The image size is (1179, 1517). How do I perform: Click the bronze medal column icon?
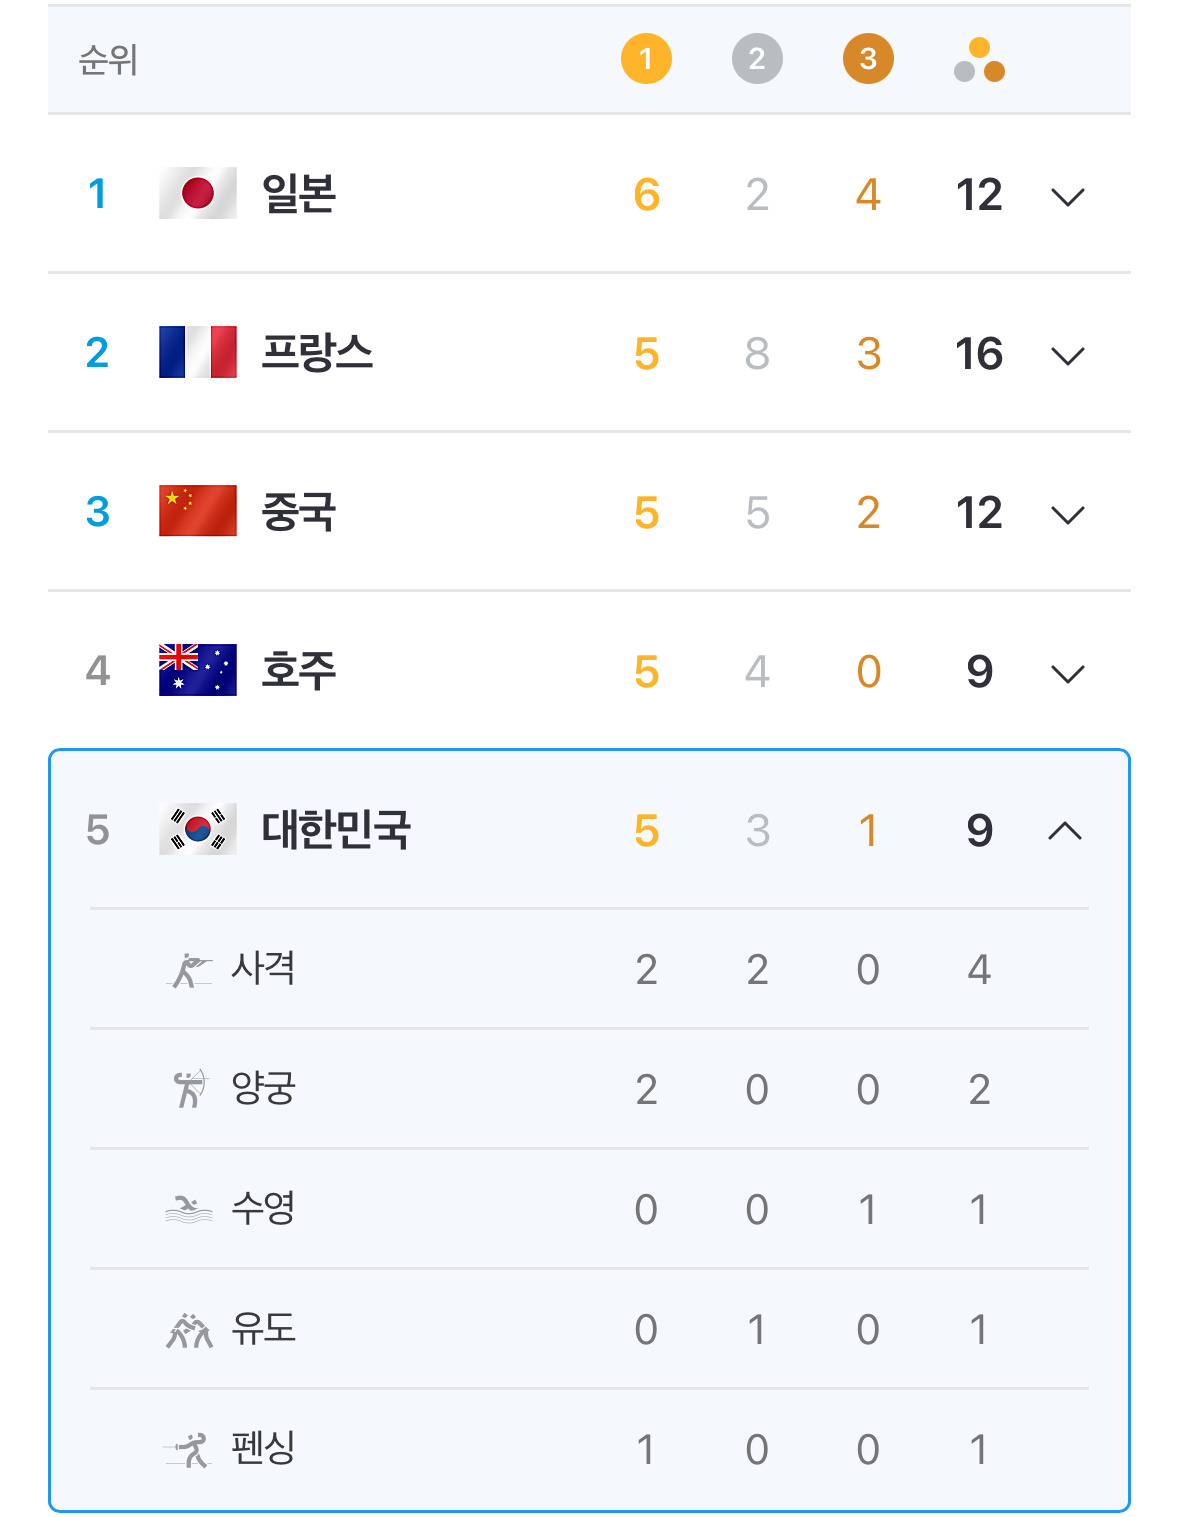(x=868, y=59)
